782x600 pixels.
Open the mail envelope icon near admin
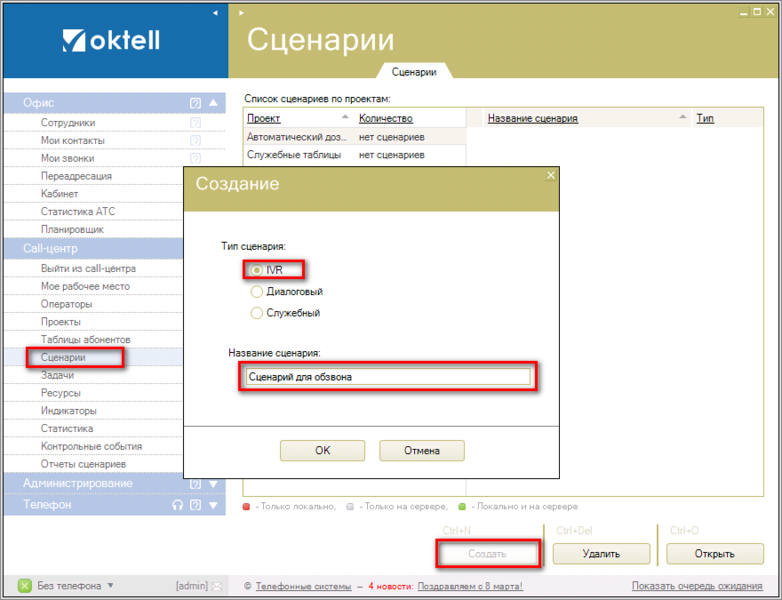(x=216, y=586)
